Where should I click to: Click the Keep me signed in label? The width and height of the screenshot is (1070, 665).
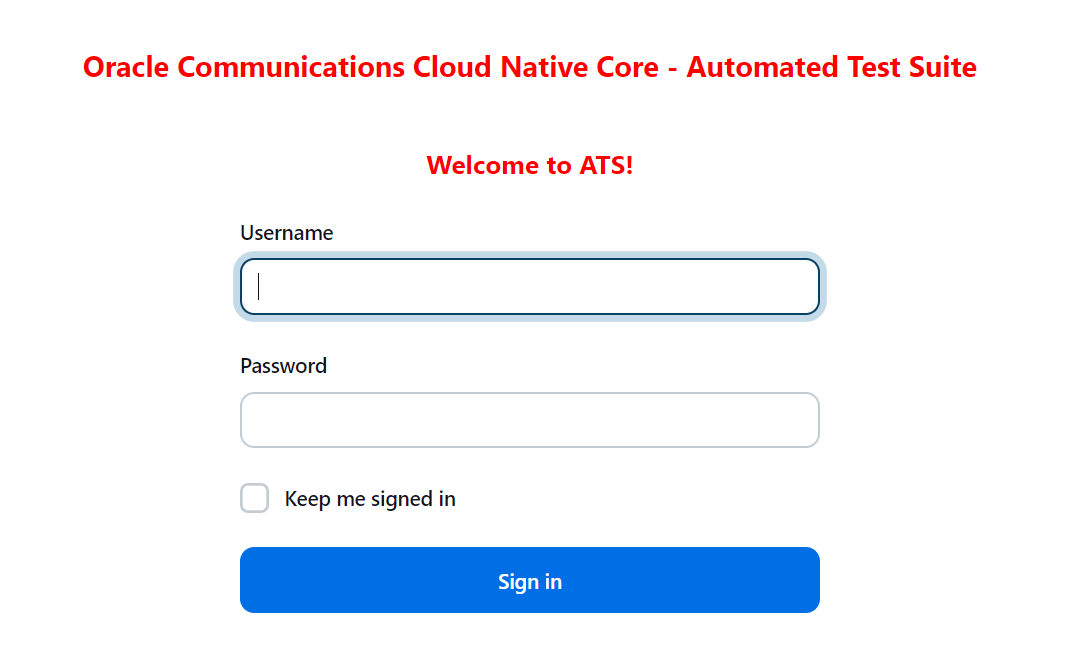371,497
